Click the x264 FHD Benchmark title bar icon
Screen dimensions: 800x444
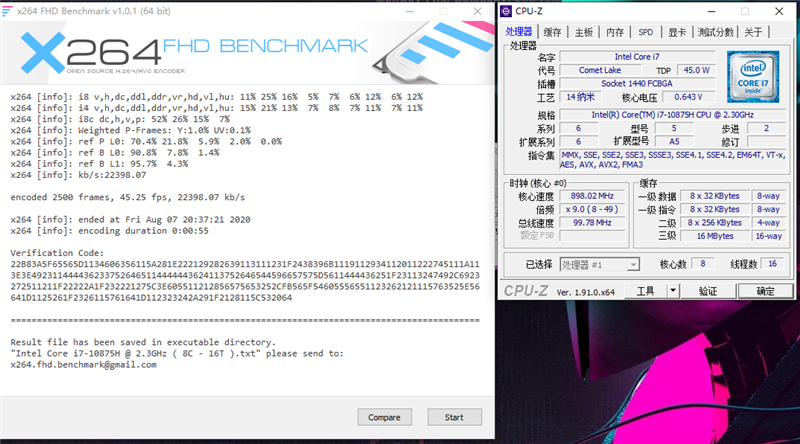tap(7, 11)
